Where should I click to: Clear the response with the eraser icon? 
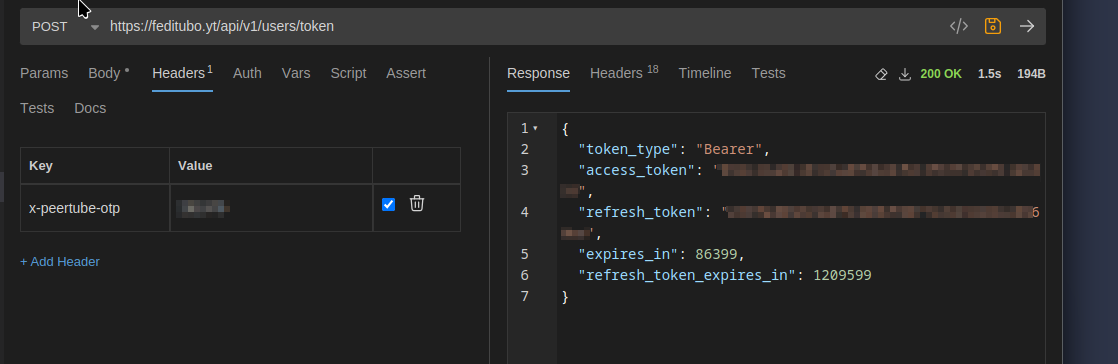pos(881,74)
